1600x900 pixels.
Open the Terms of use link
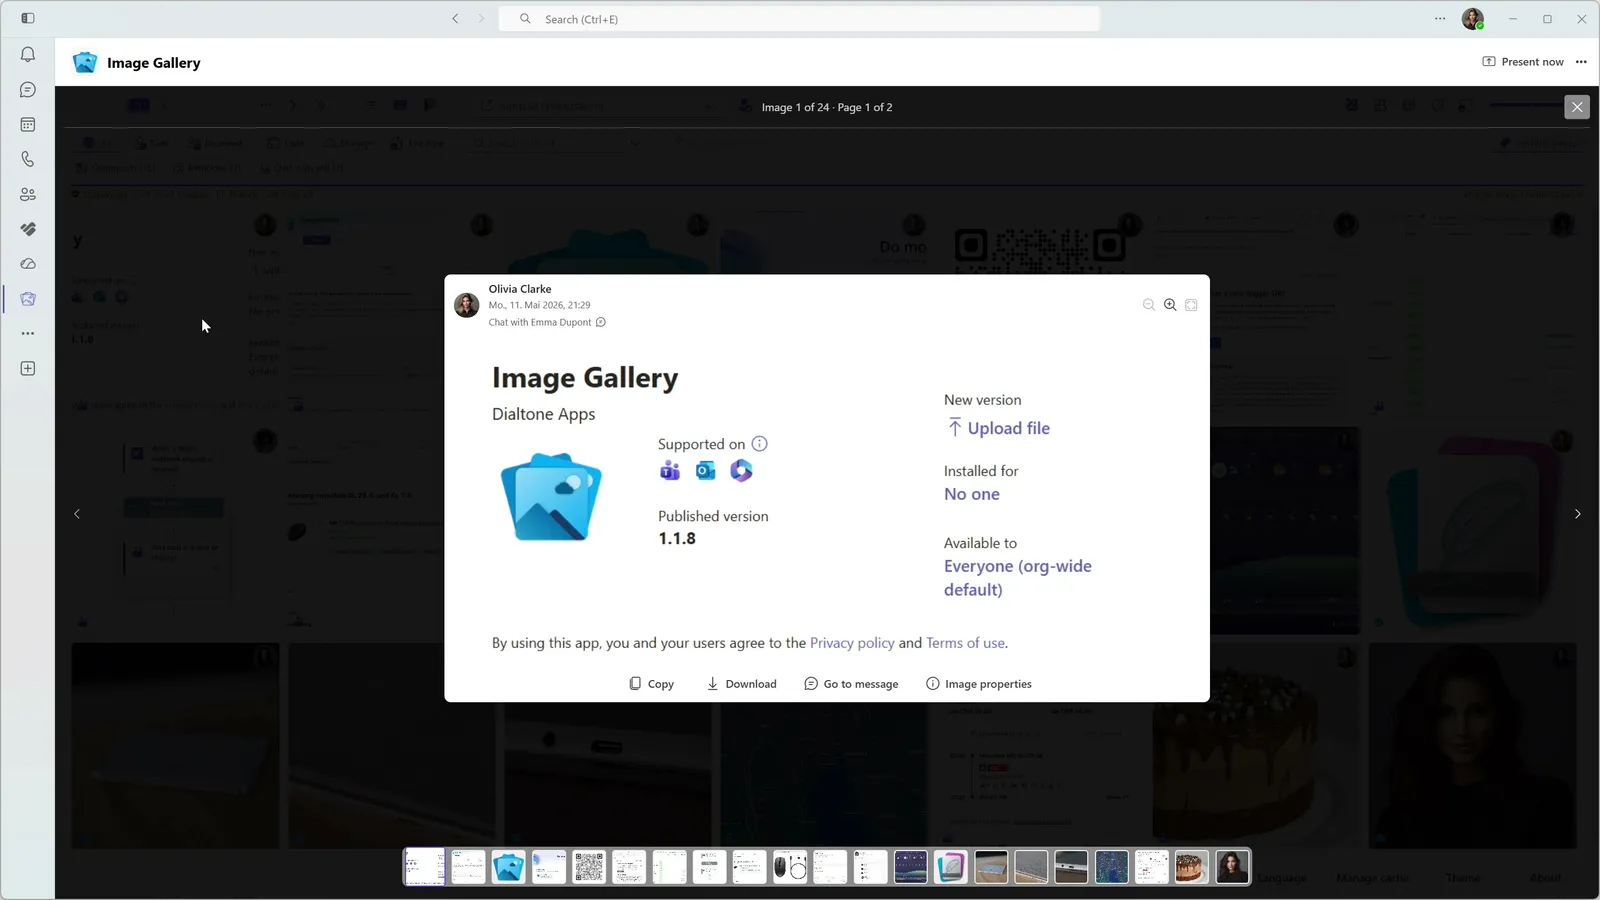click(965, 643)
